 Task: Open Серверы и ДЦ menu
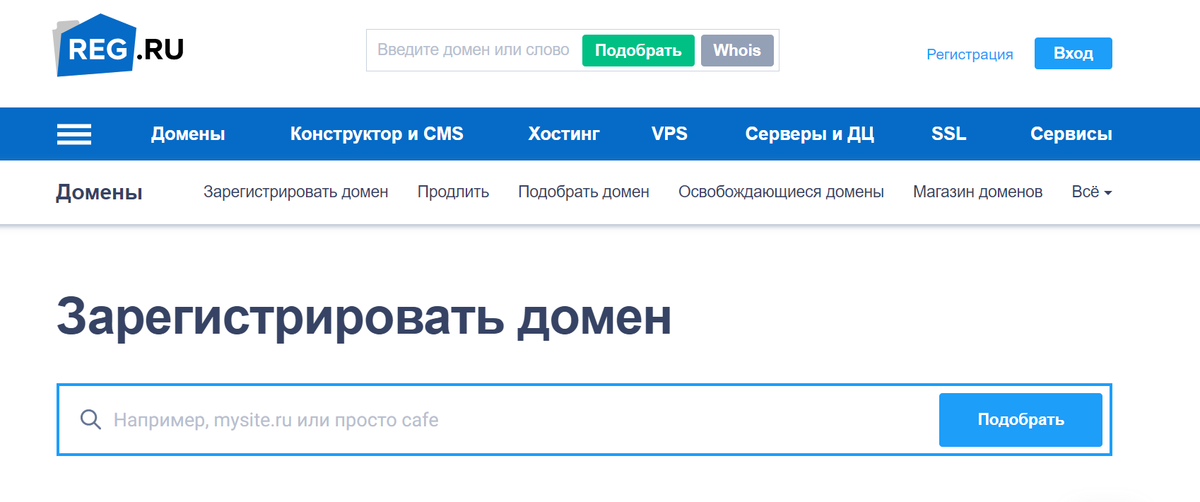[810, 134]
